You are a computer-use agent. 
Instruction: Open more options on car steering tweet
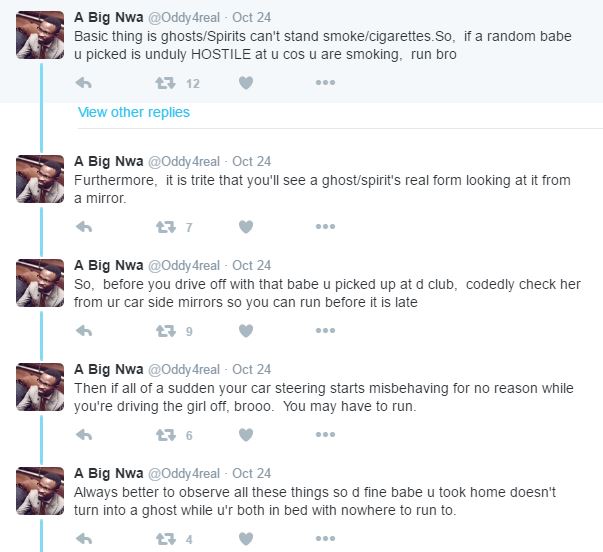click(x=325, y=435)
